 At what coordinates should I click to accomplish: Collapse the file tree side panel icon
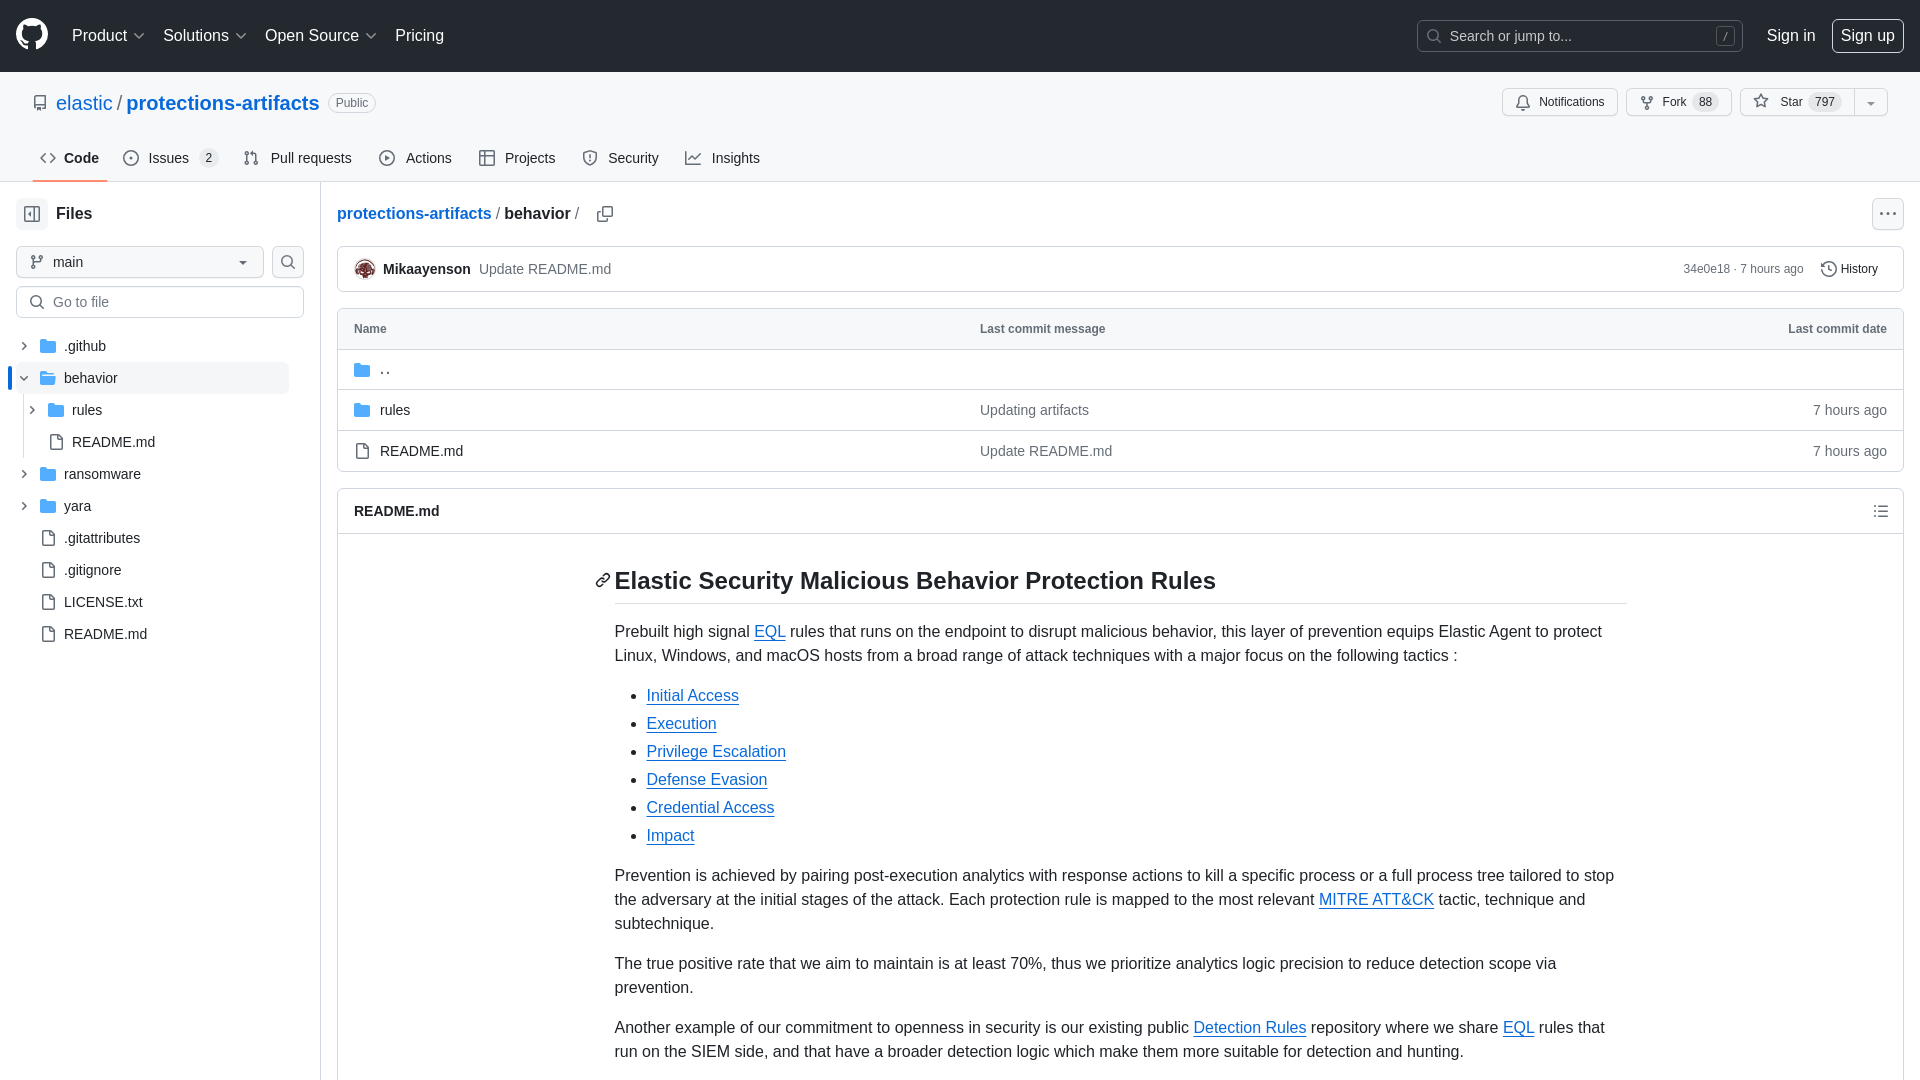click(32, 214)
